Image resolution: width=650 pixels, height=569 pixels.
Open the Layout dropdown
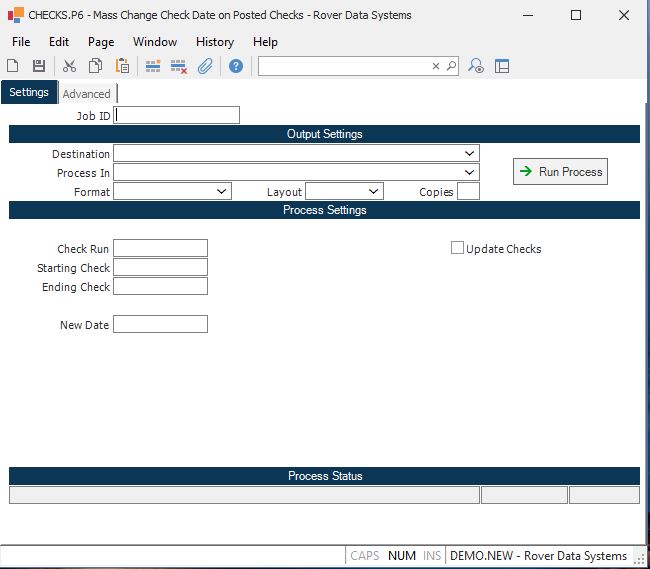tap(373, 191)
